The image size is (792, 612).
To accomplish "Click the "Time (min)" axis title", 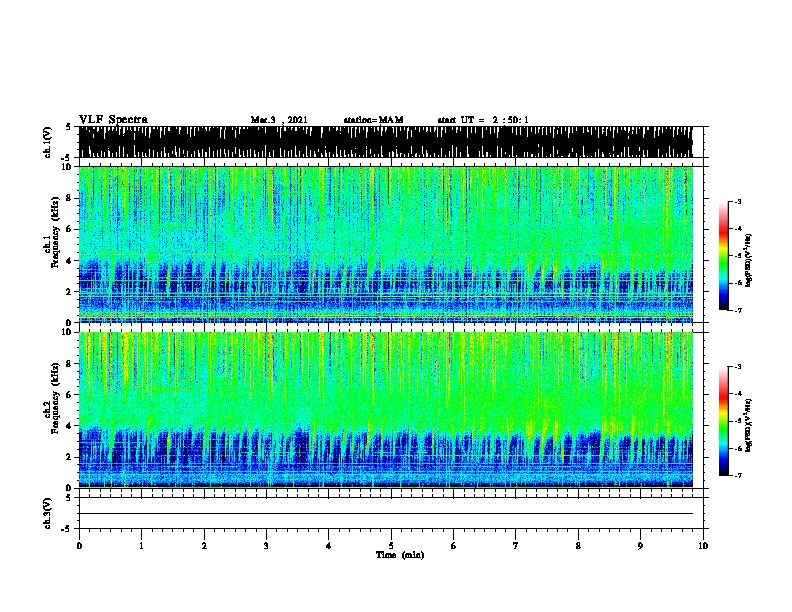I will pyautogui.click(x=400, y=555).
